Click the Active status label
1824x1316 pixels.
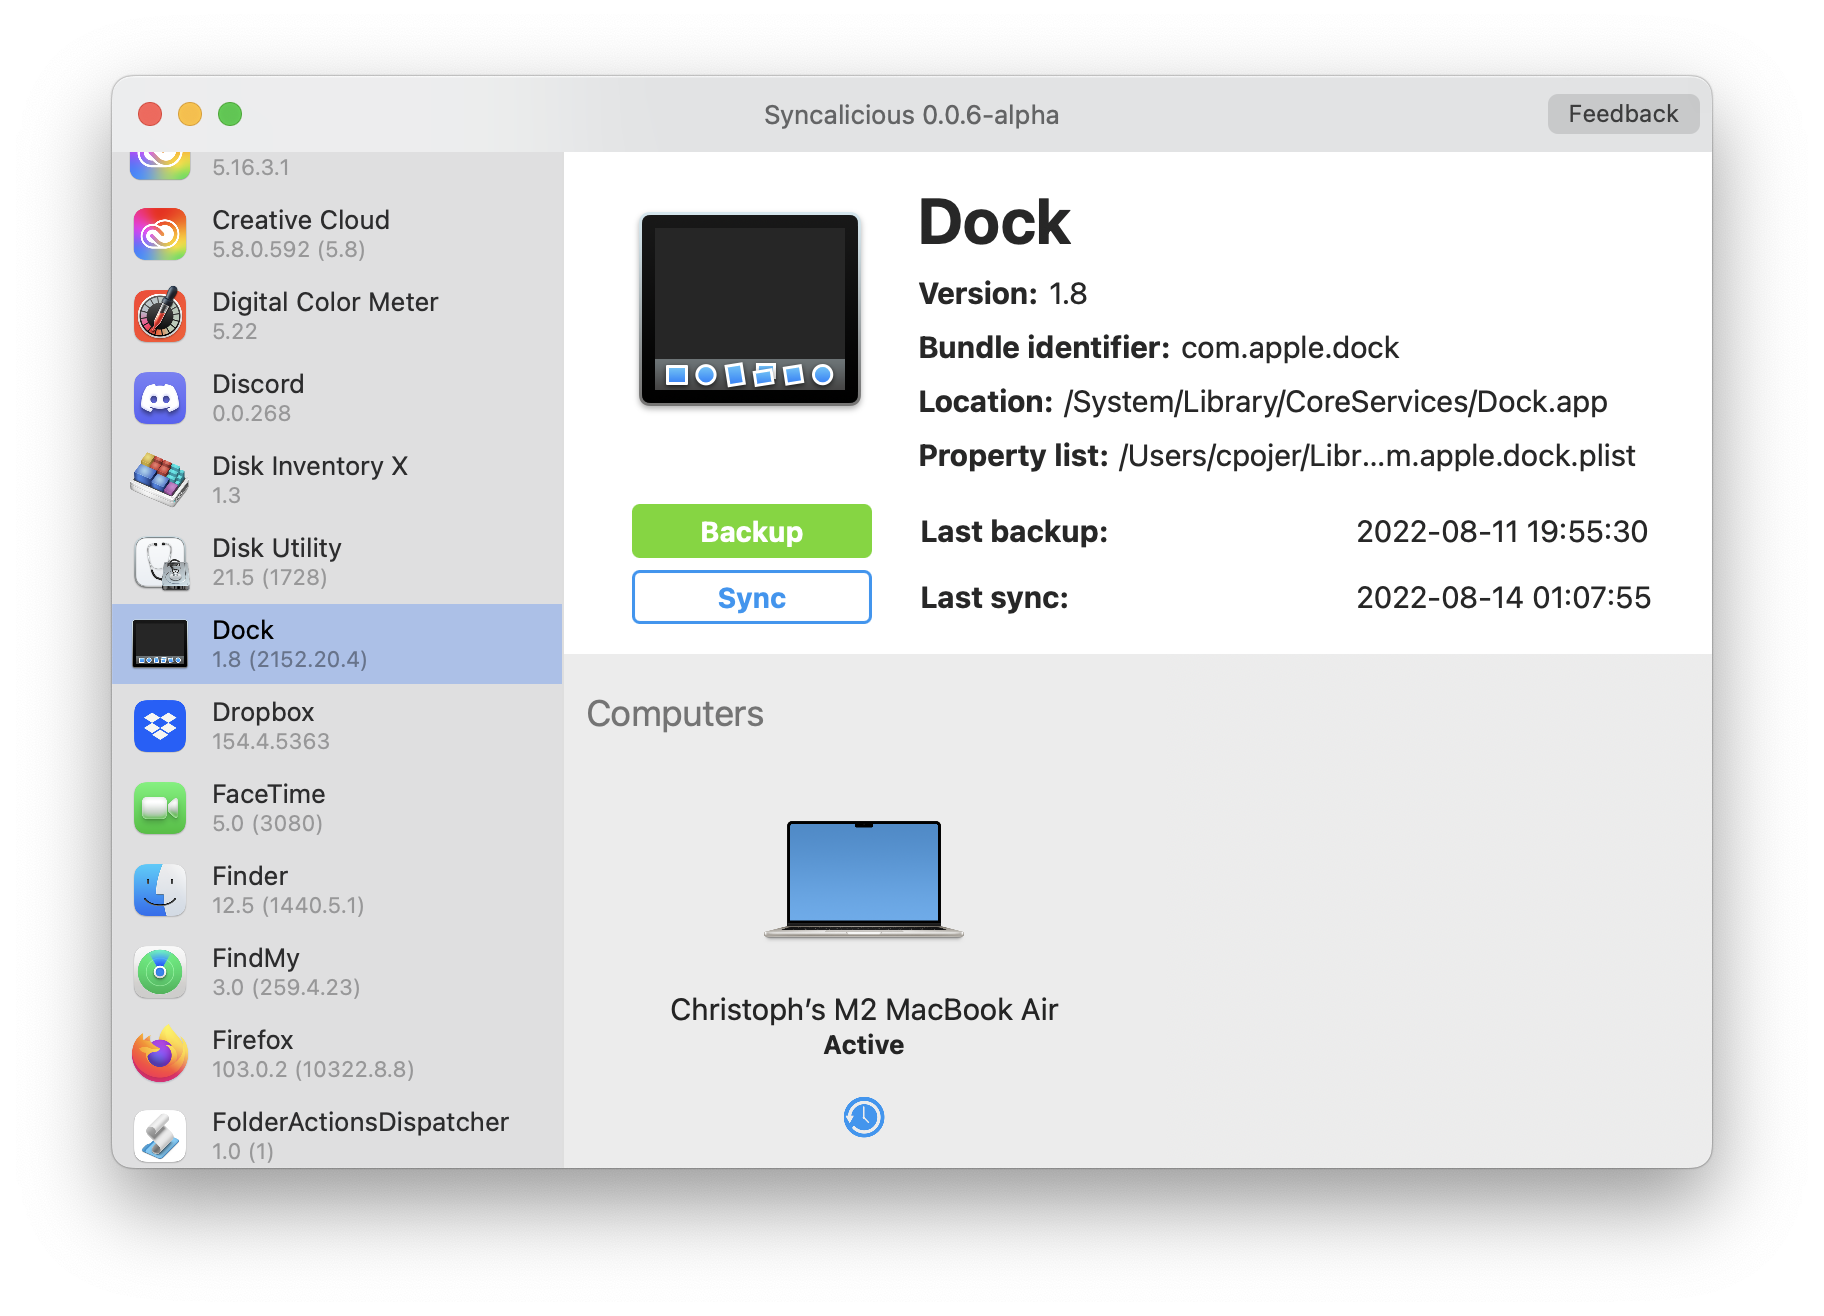click(864, 1045)
